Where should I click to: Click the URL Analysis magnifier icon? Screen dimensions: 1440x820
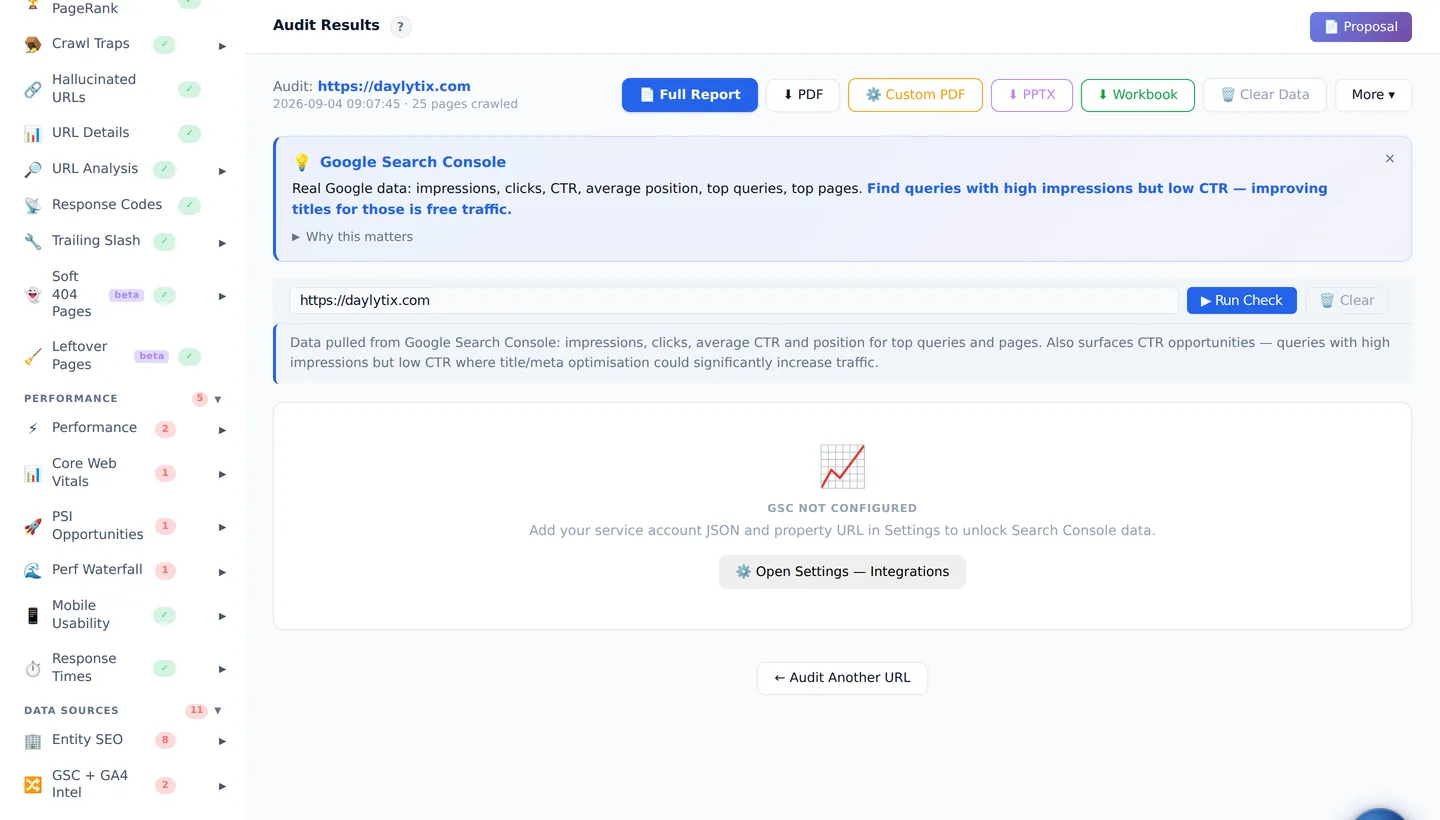point(33,169)
